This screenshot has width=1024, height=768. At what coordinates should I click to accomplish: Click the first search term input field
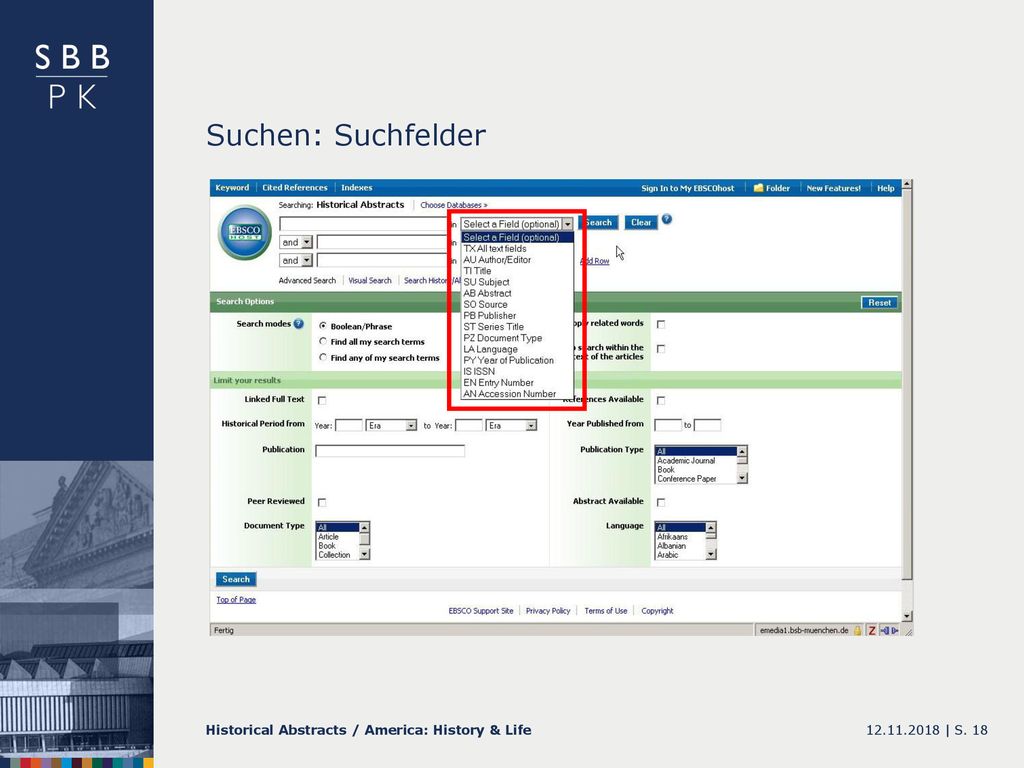363,224
